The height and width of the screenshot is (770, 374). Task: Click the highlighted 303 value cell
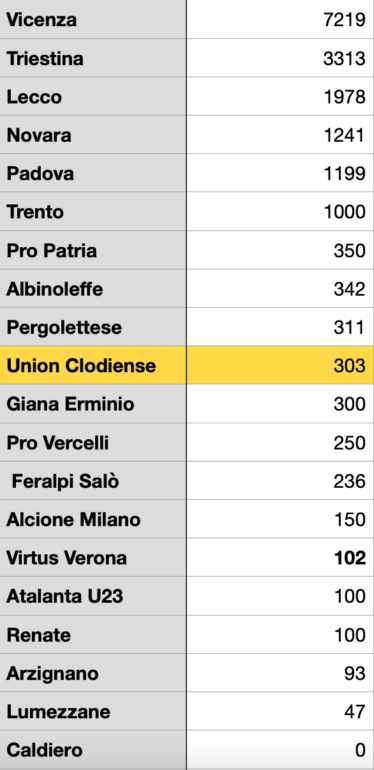point(280,365)
